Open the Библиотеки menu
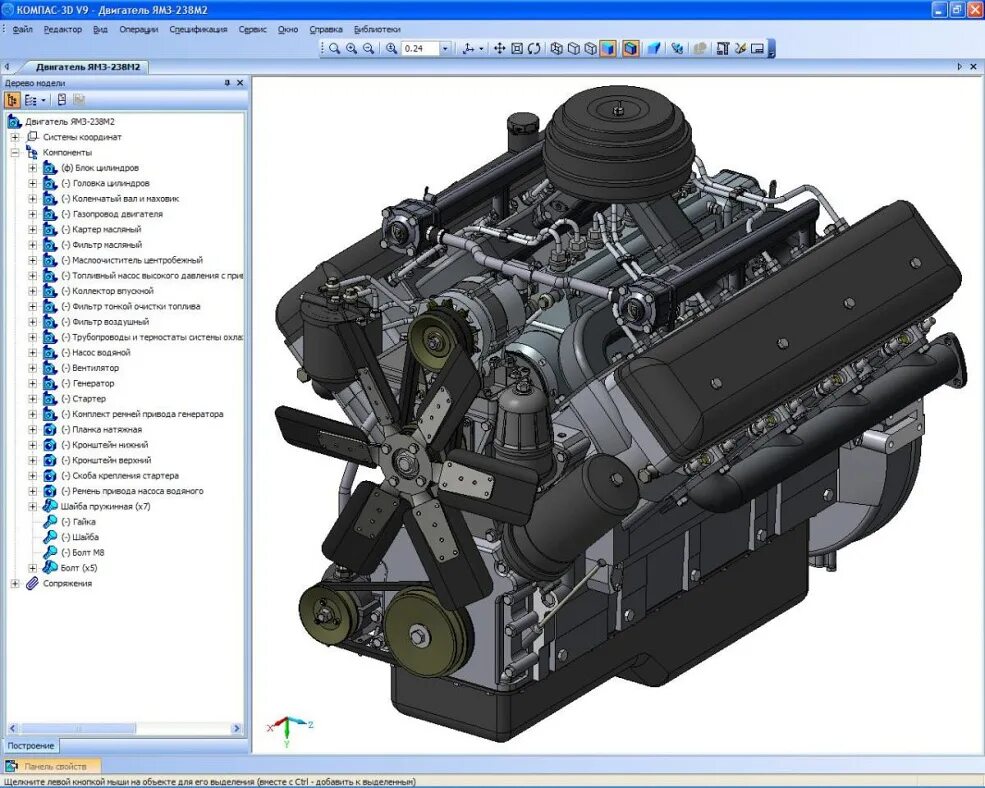 [377, 30]
